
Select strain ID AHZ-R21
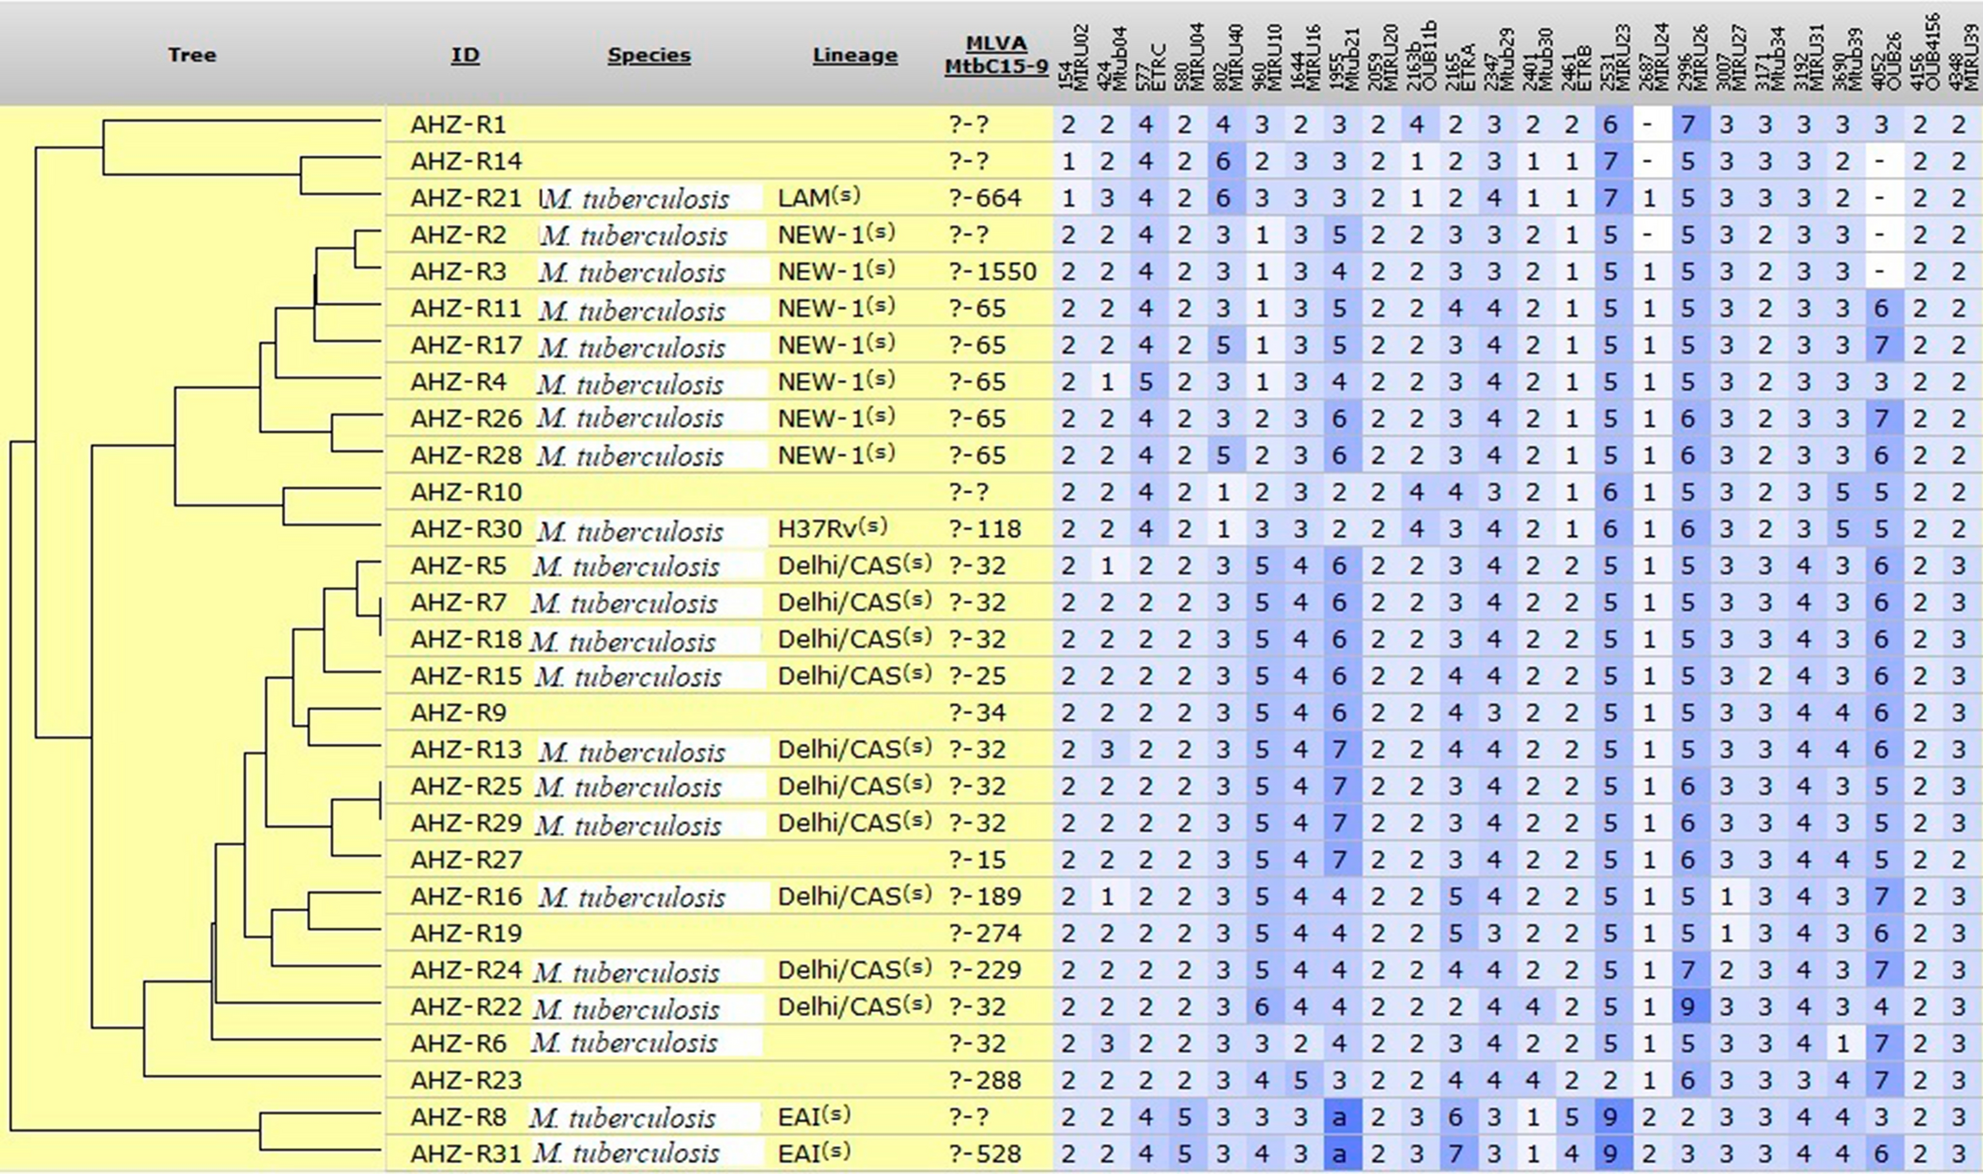[x=466, y=198]
